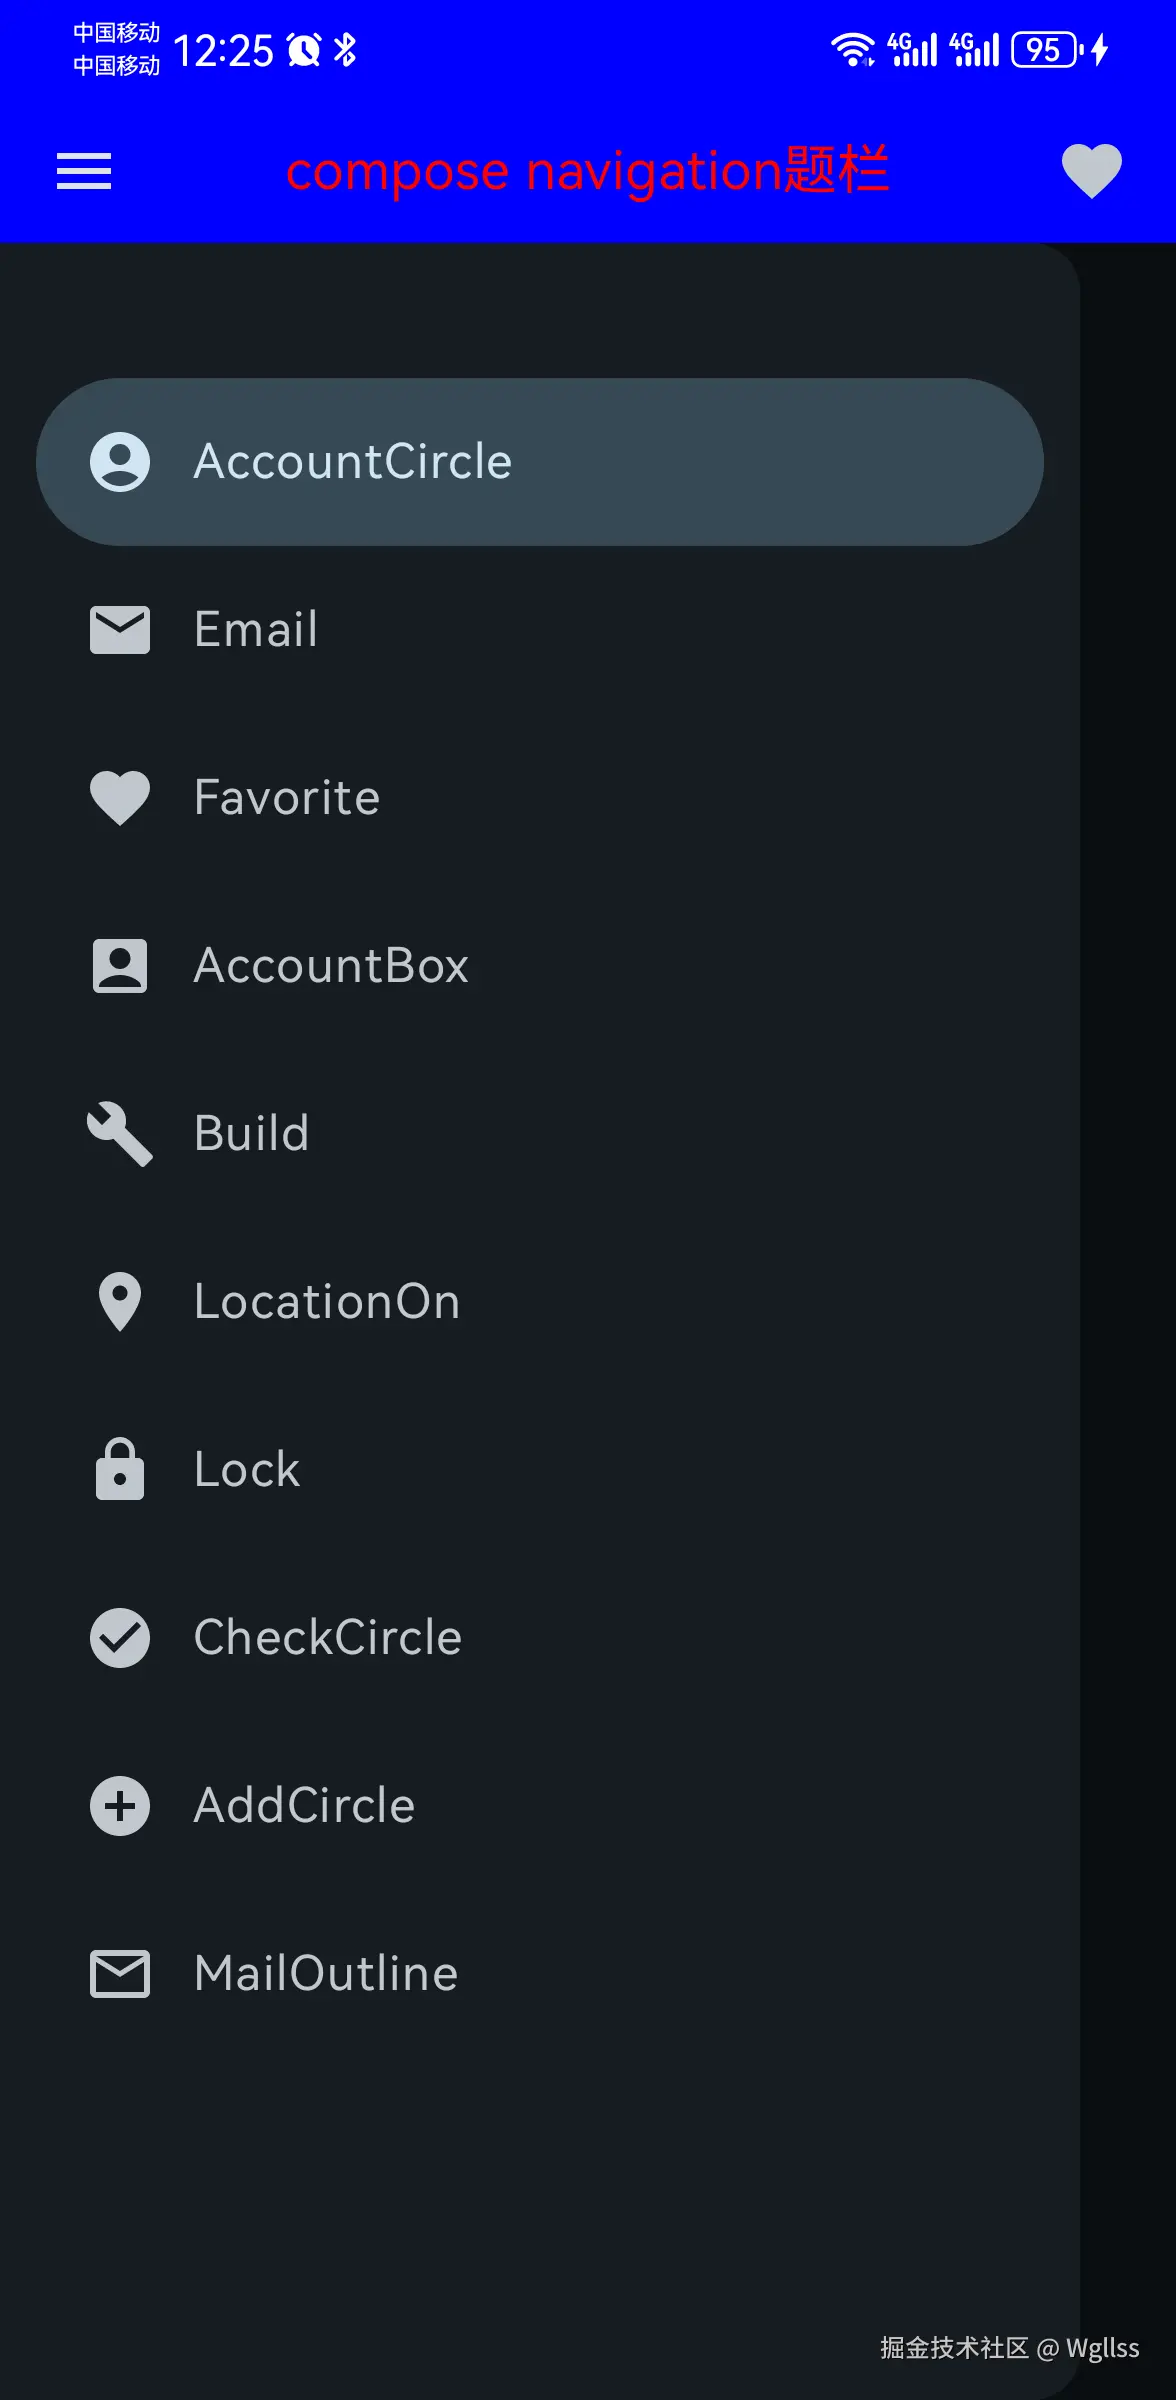The image size is (1176, 2400).
Task: Click the Email envelope icon
Action: click(x=120, y=630)
